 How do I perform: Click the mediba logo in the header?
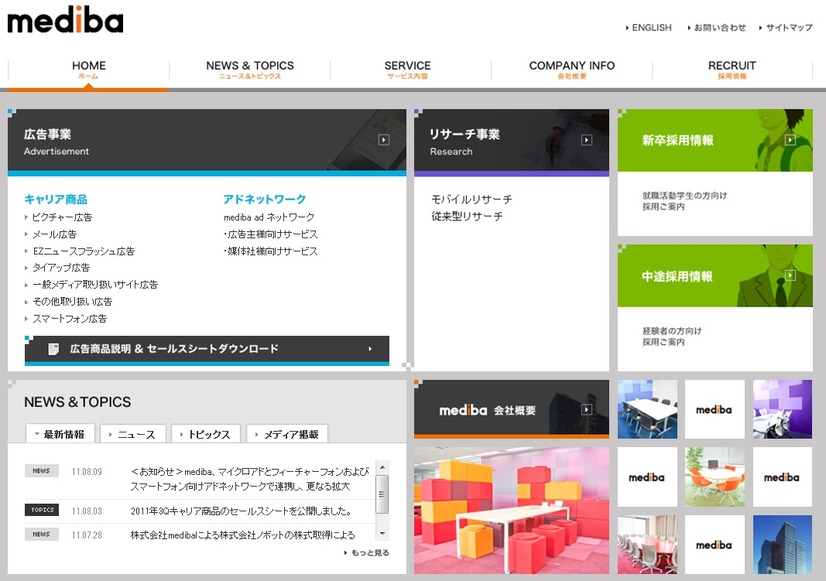[x=65, y=20]
